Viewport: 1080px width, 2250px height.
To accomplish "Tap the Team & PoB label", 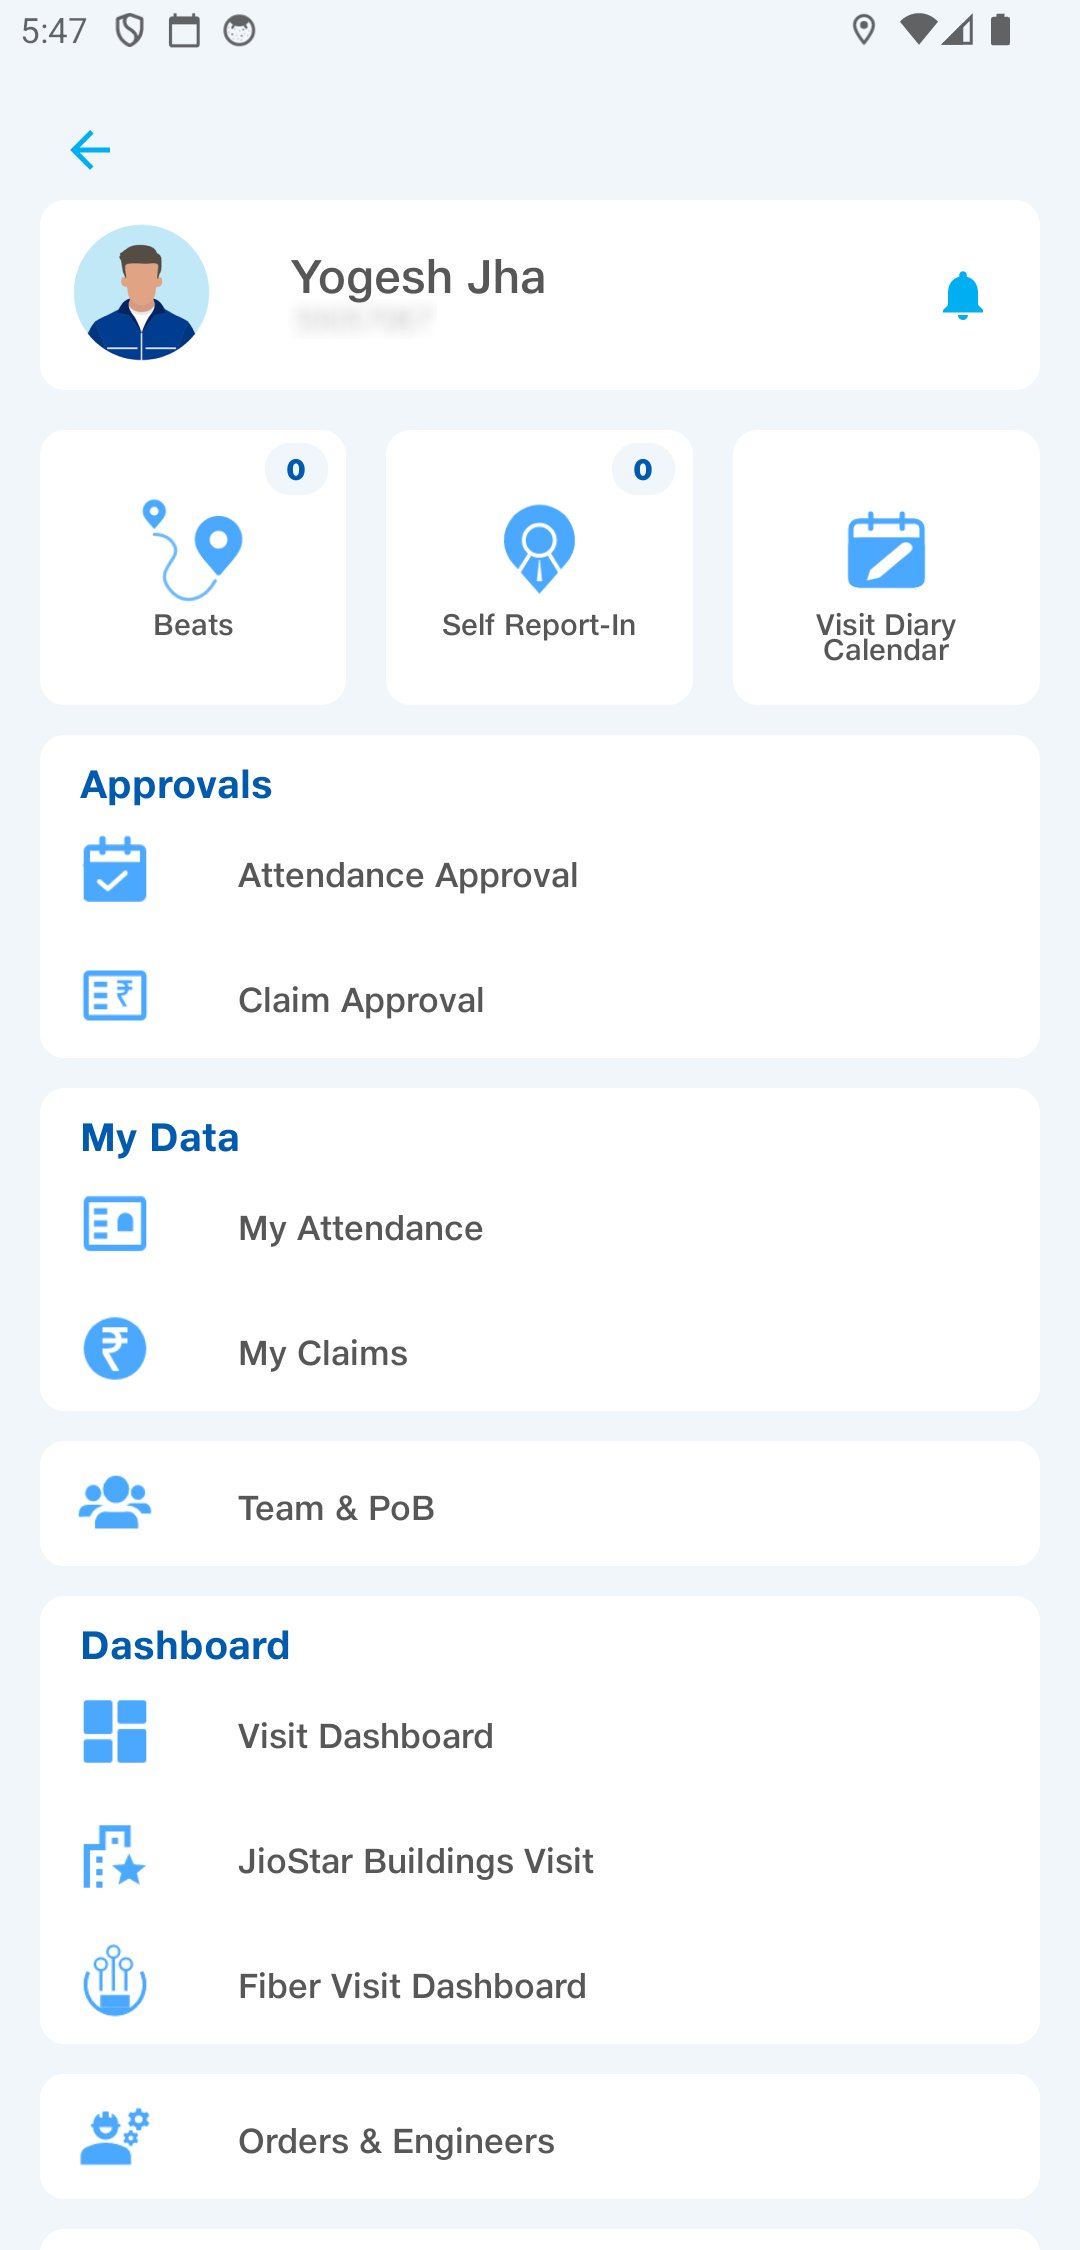I will coord(336,1508).
